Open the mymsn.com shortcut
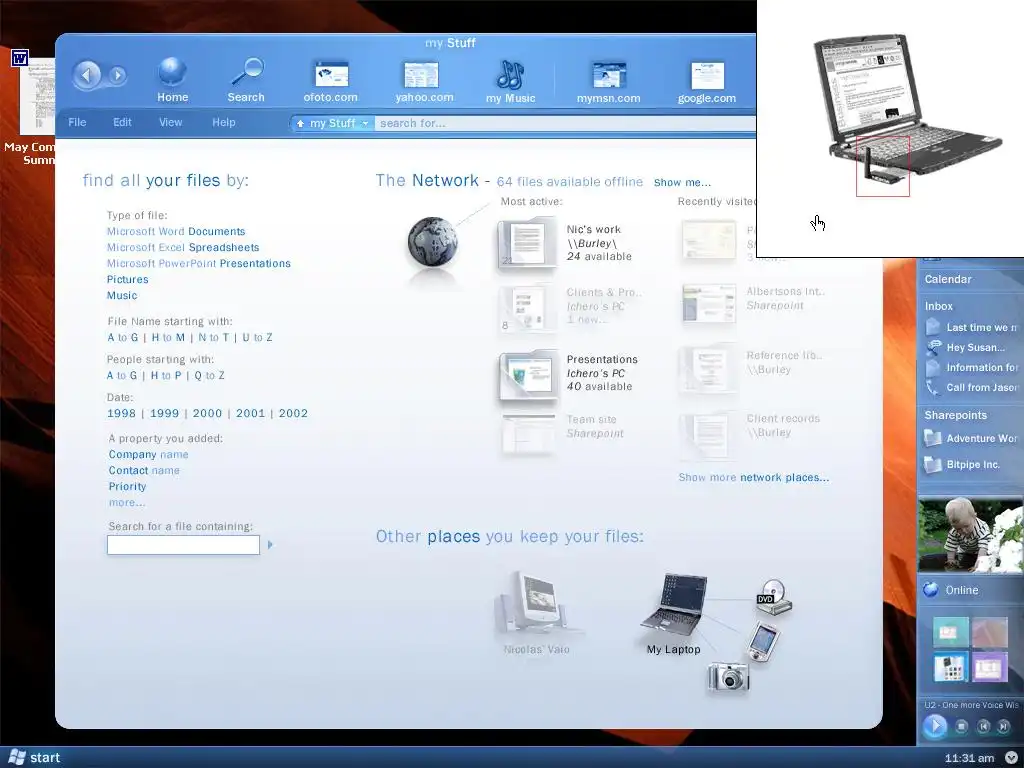This screenshot has height=768, width=1024. coord(609,82)
